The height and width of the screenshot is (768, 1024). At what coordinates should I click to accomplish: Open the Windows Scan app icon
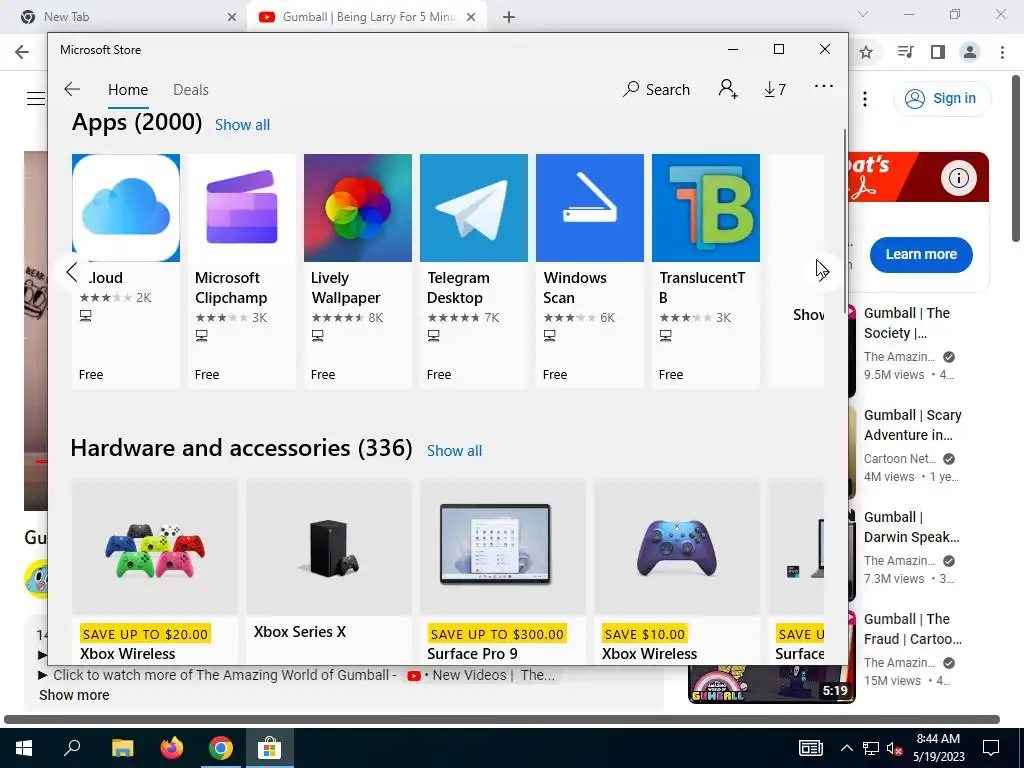590,208
